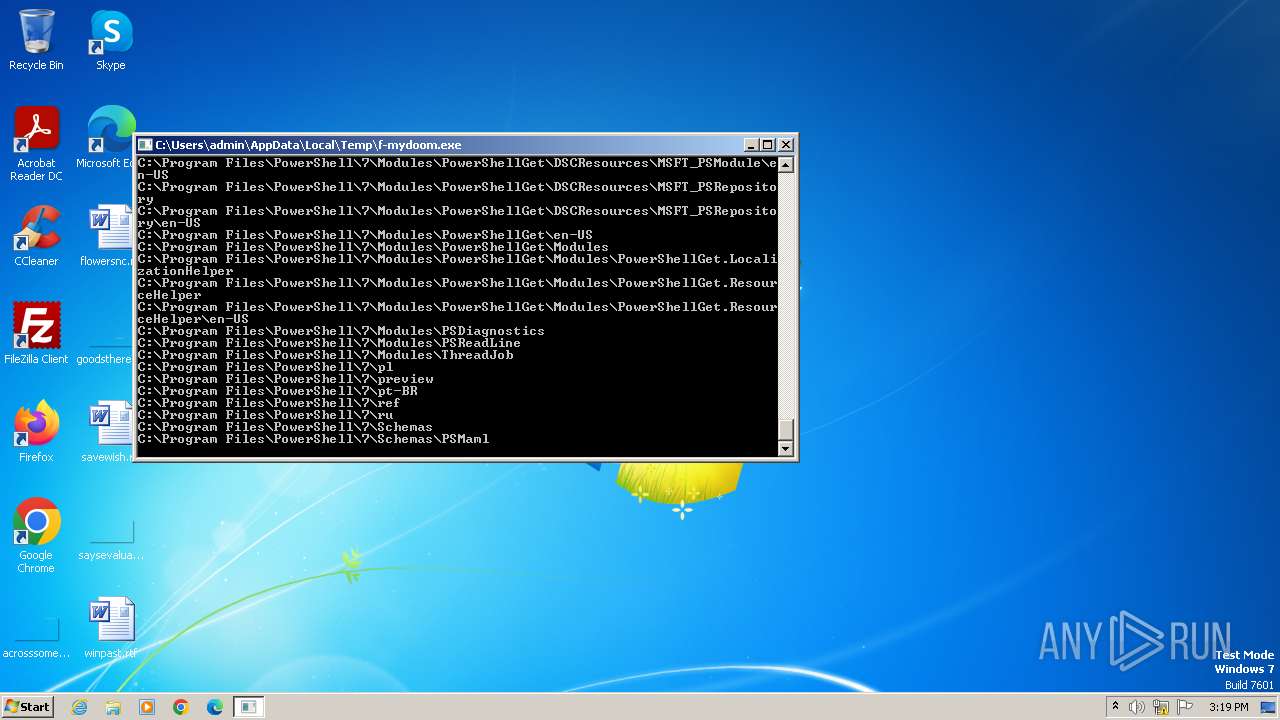The height and width of the screenshot is (720, 1280).
Task: Click console scrollbar down arrow
Action: point(785,449)
